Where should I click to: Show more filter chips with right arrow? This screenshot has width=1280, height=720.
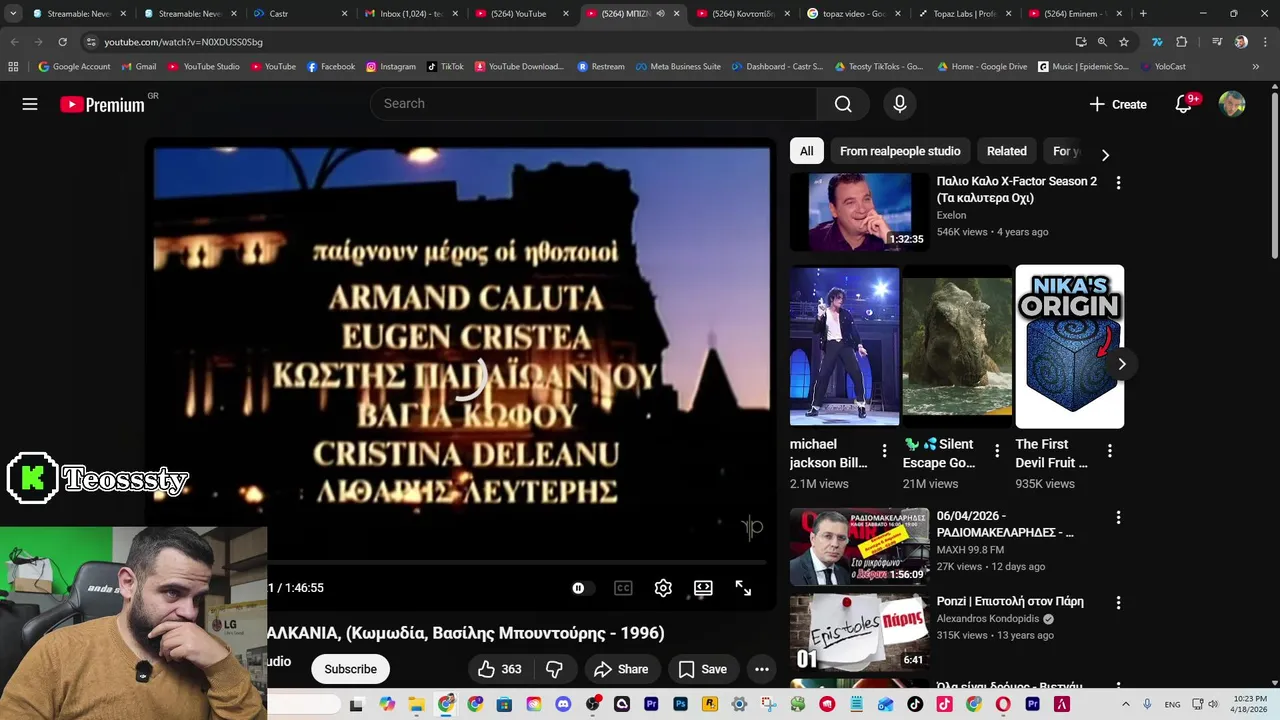tap(1105, 155)
